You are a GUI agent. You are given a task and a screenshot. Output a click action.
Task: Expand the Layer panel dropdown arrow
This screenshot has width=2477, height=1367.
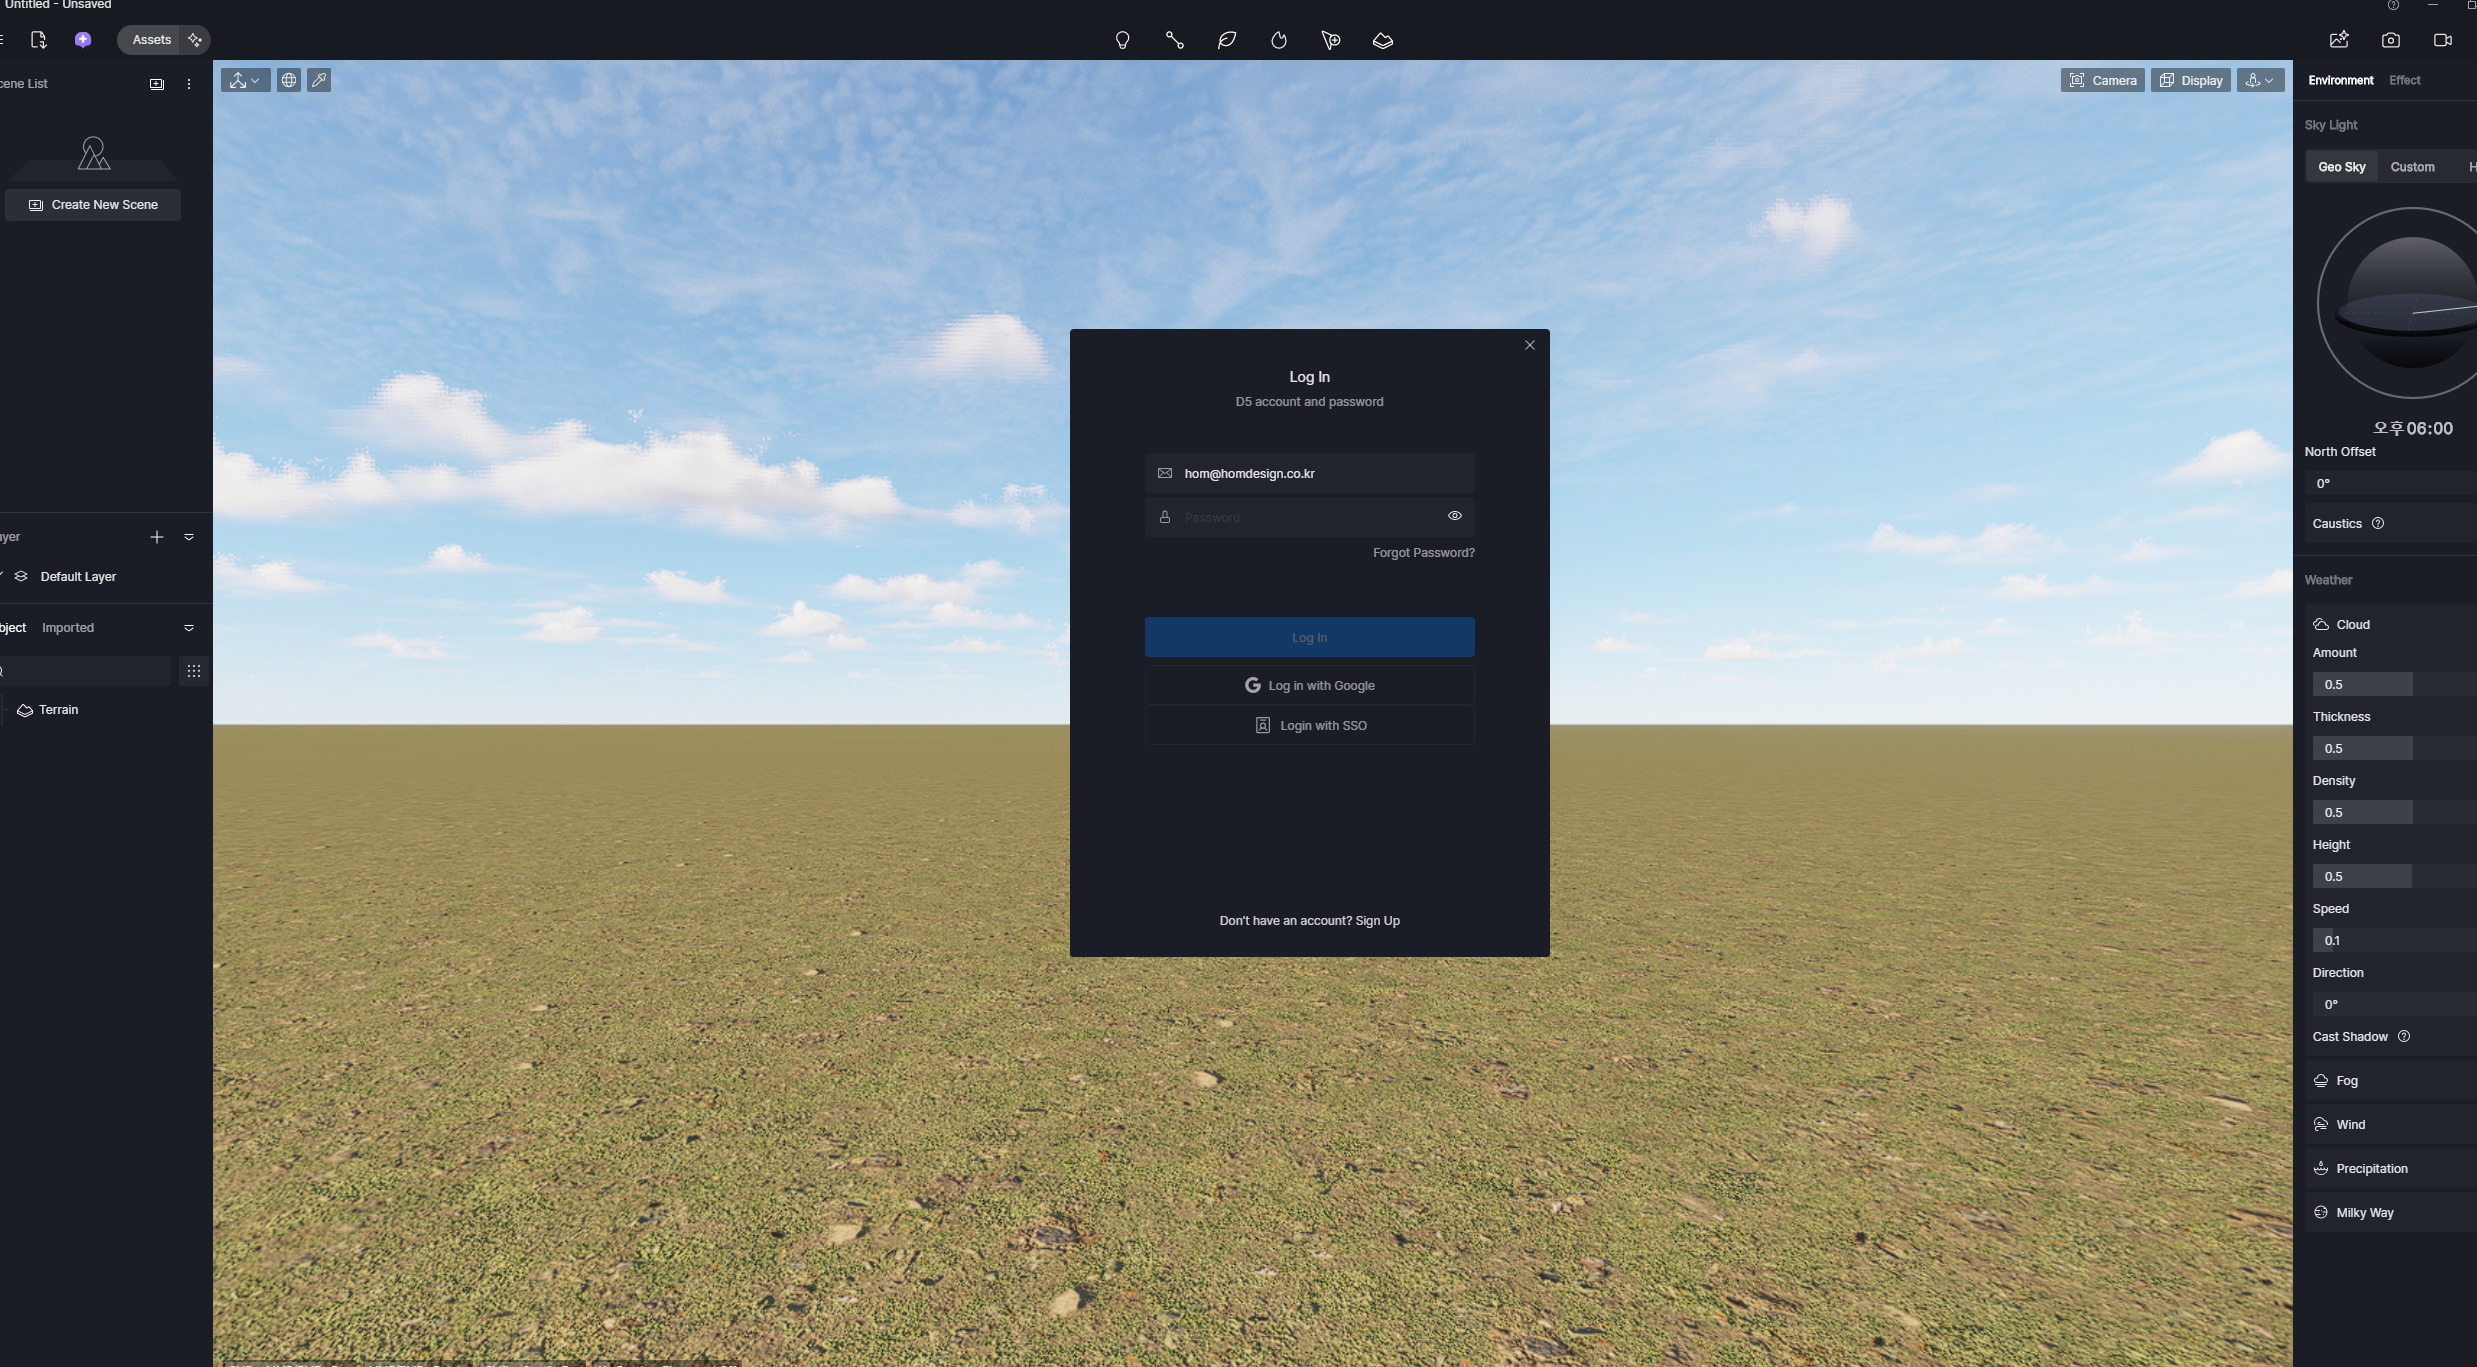(189, 537)
